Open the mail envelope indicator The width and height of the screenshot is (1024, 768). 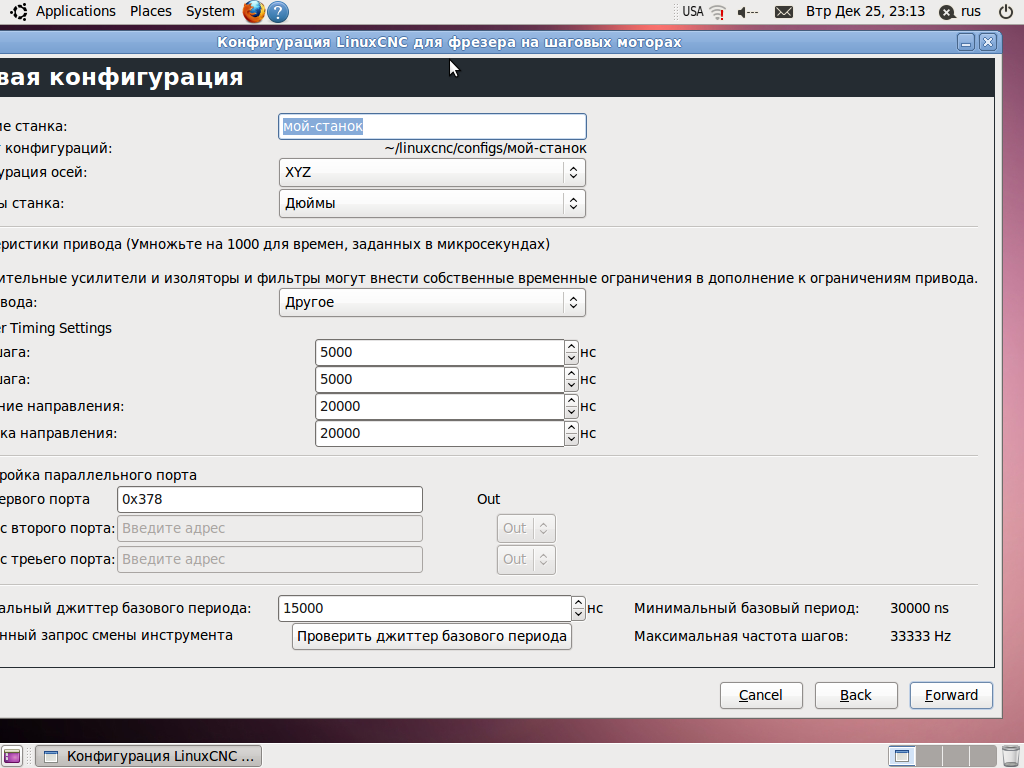click(x=784, y=12)
